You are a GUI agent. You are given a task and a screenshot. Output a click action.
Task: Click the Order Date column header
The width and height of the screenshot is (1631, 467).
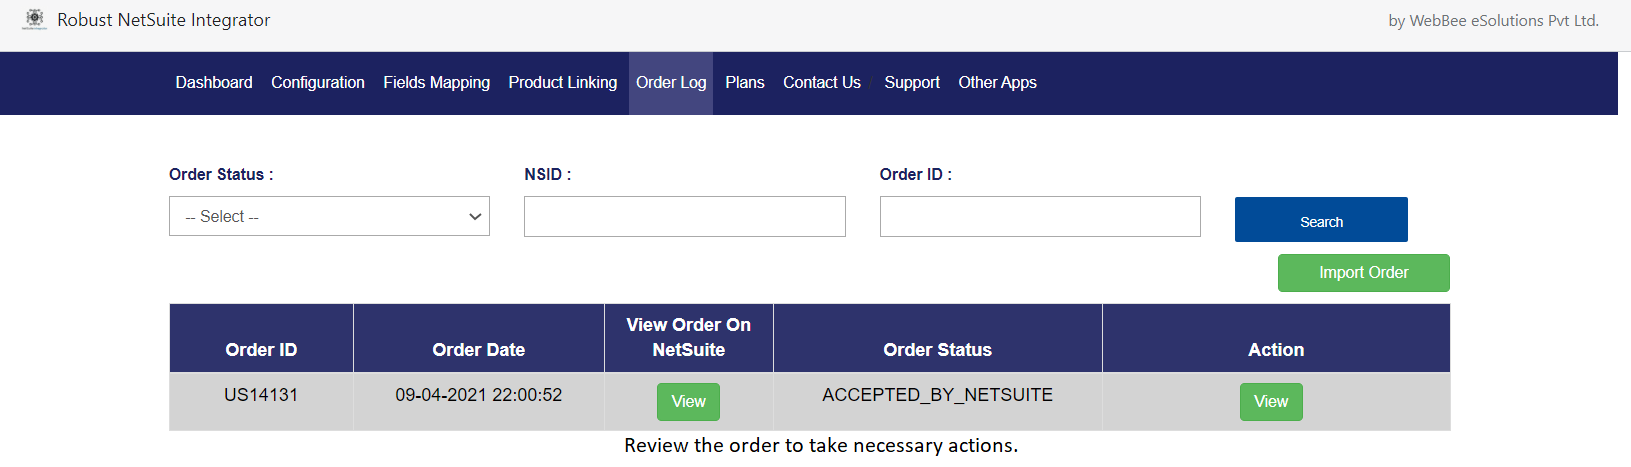[x=479, y=350]
